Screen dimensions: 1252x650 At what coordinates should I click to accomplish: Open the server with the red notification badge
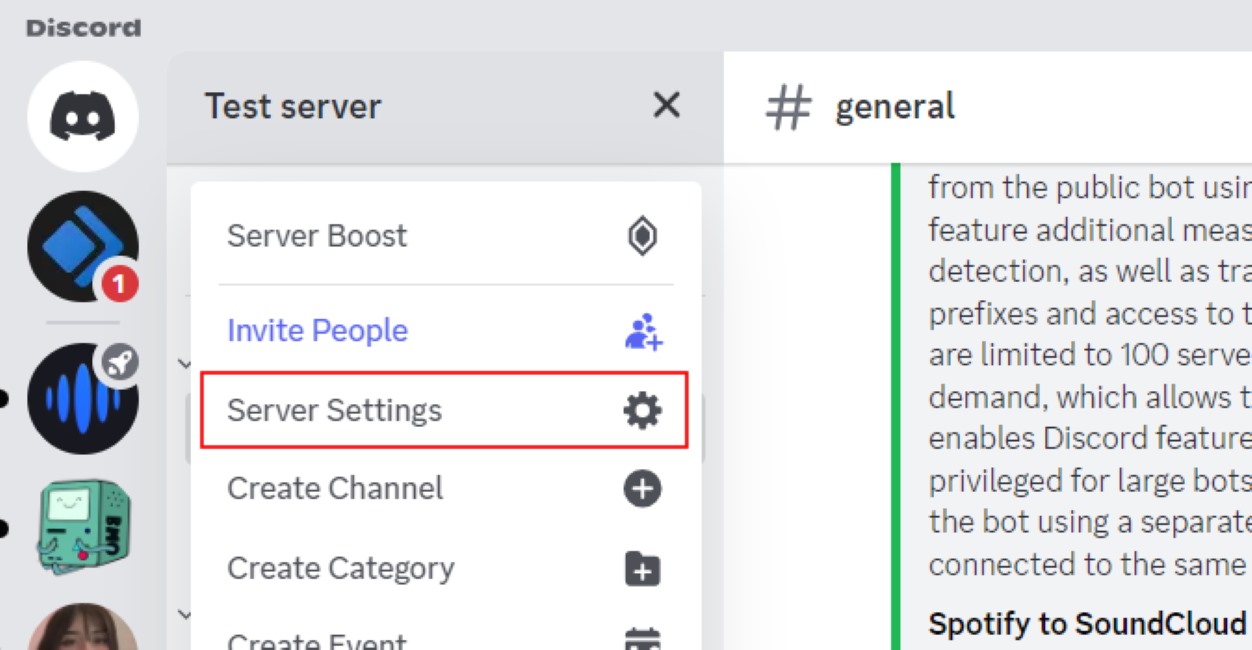(83, 242)
